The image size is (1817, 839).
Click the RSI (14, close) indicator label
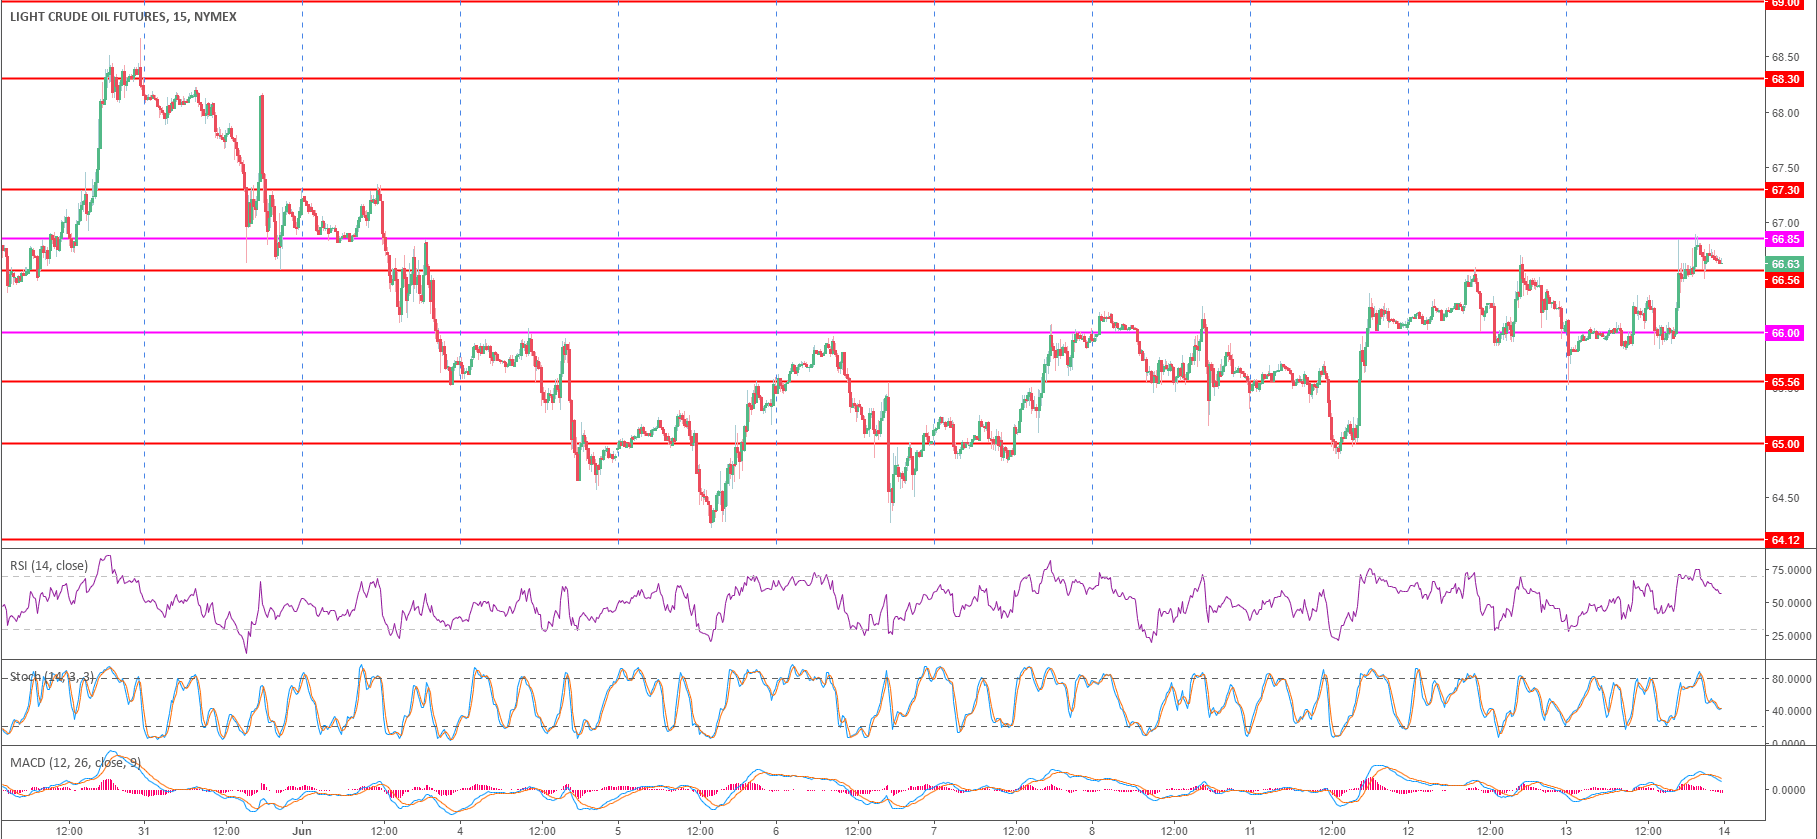tap(49, 566)
